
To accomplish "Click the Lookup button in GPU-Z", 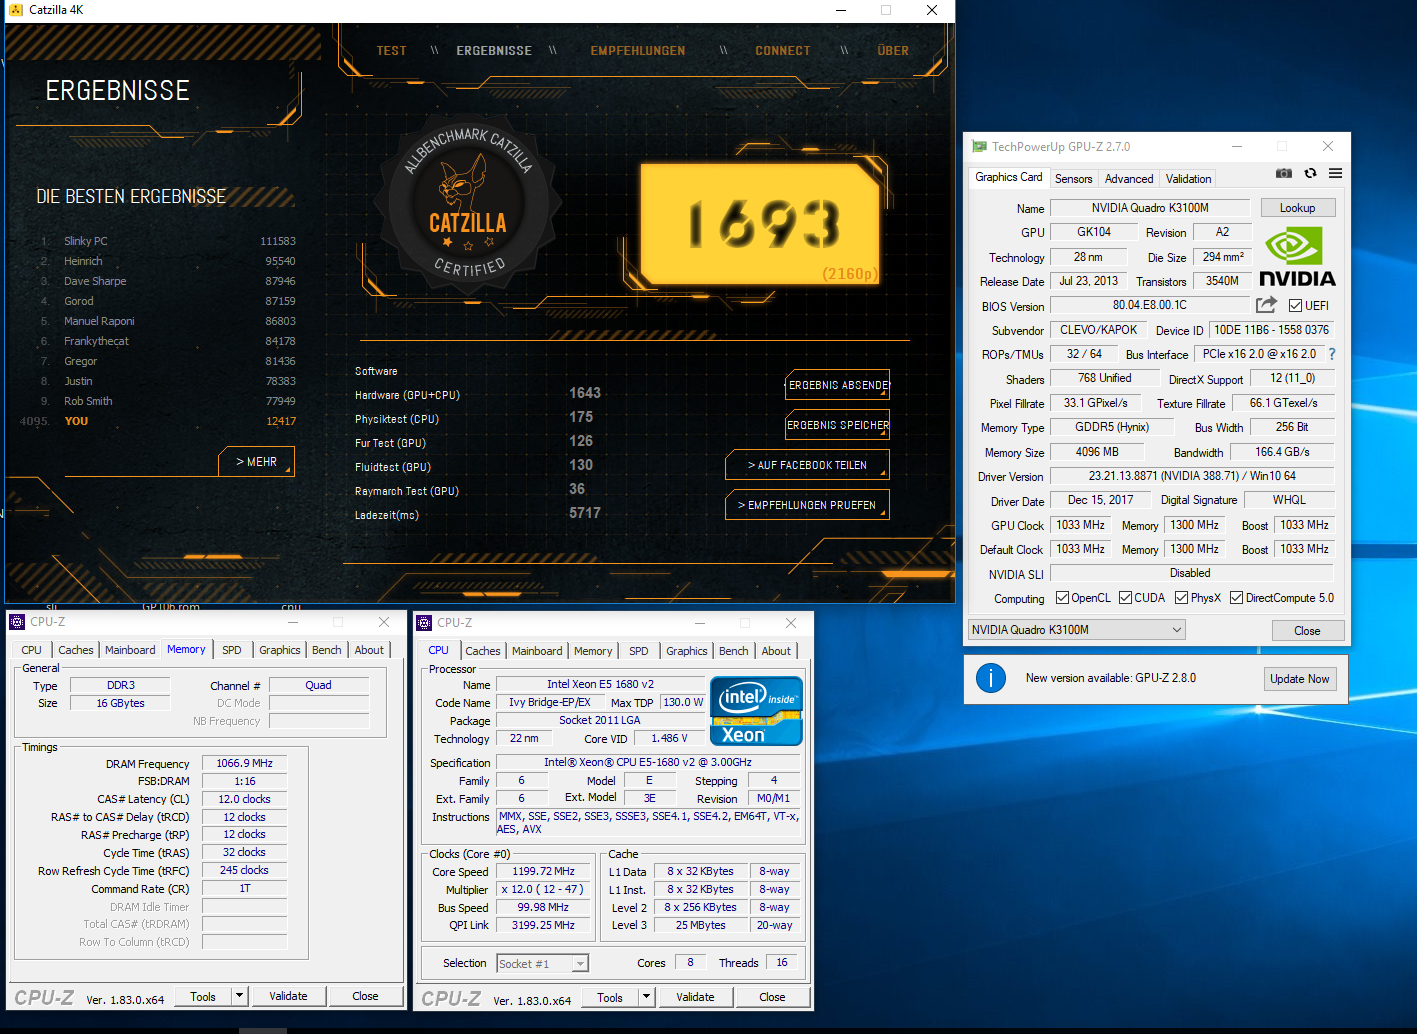I will click(x=1297, y=208).
